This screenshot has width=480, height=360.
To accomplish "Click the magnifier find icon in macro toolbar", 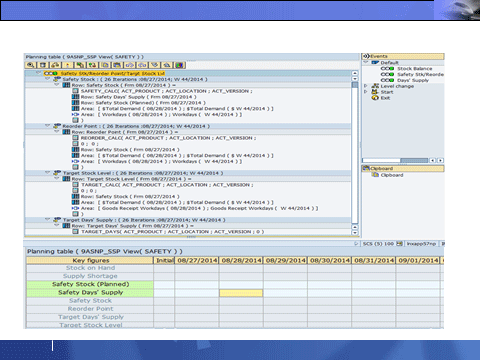I will (x=31, y=65).
